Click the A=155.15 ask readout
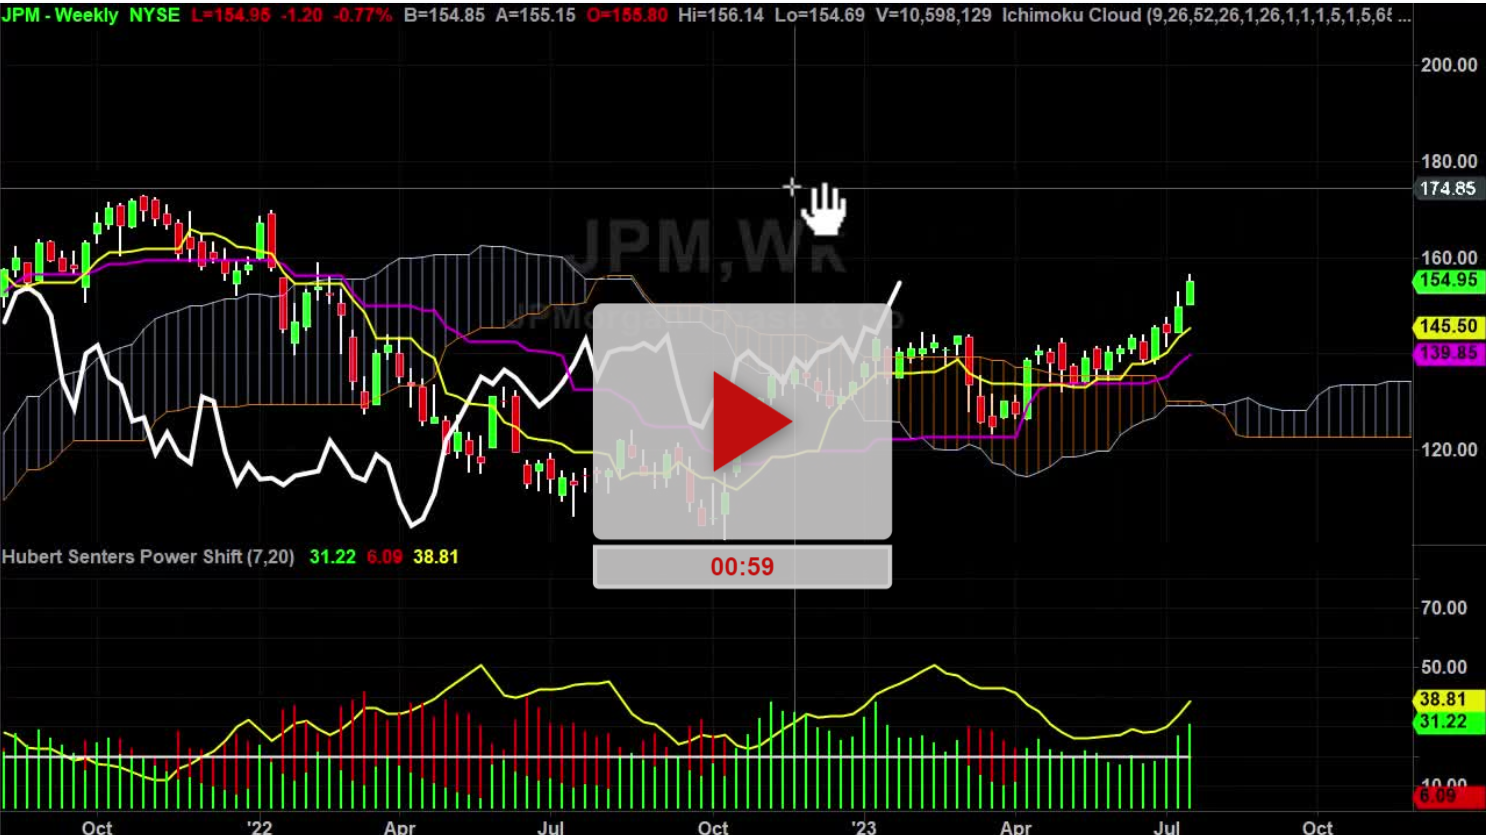1486x835 pixels. click(x=536, y=15)
